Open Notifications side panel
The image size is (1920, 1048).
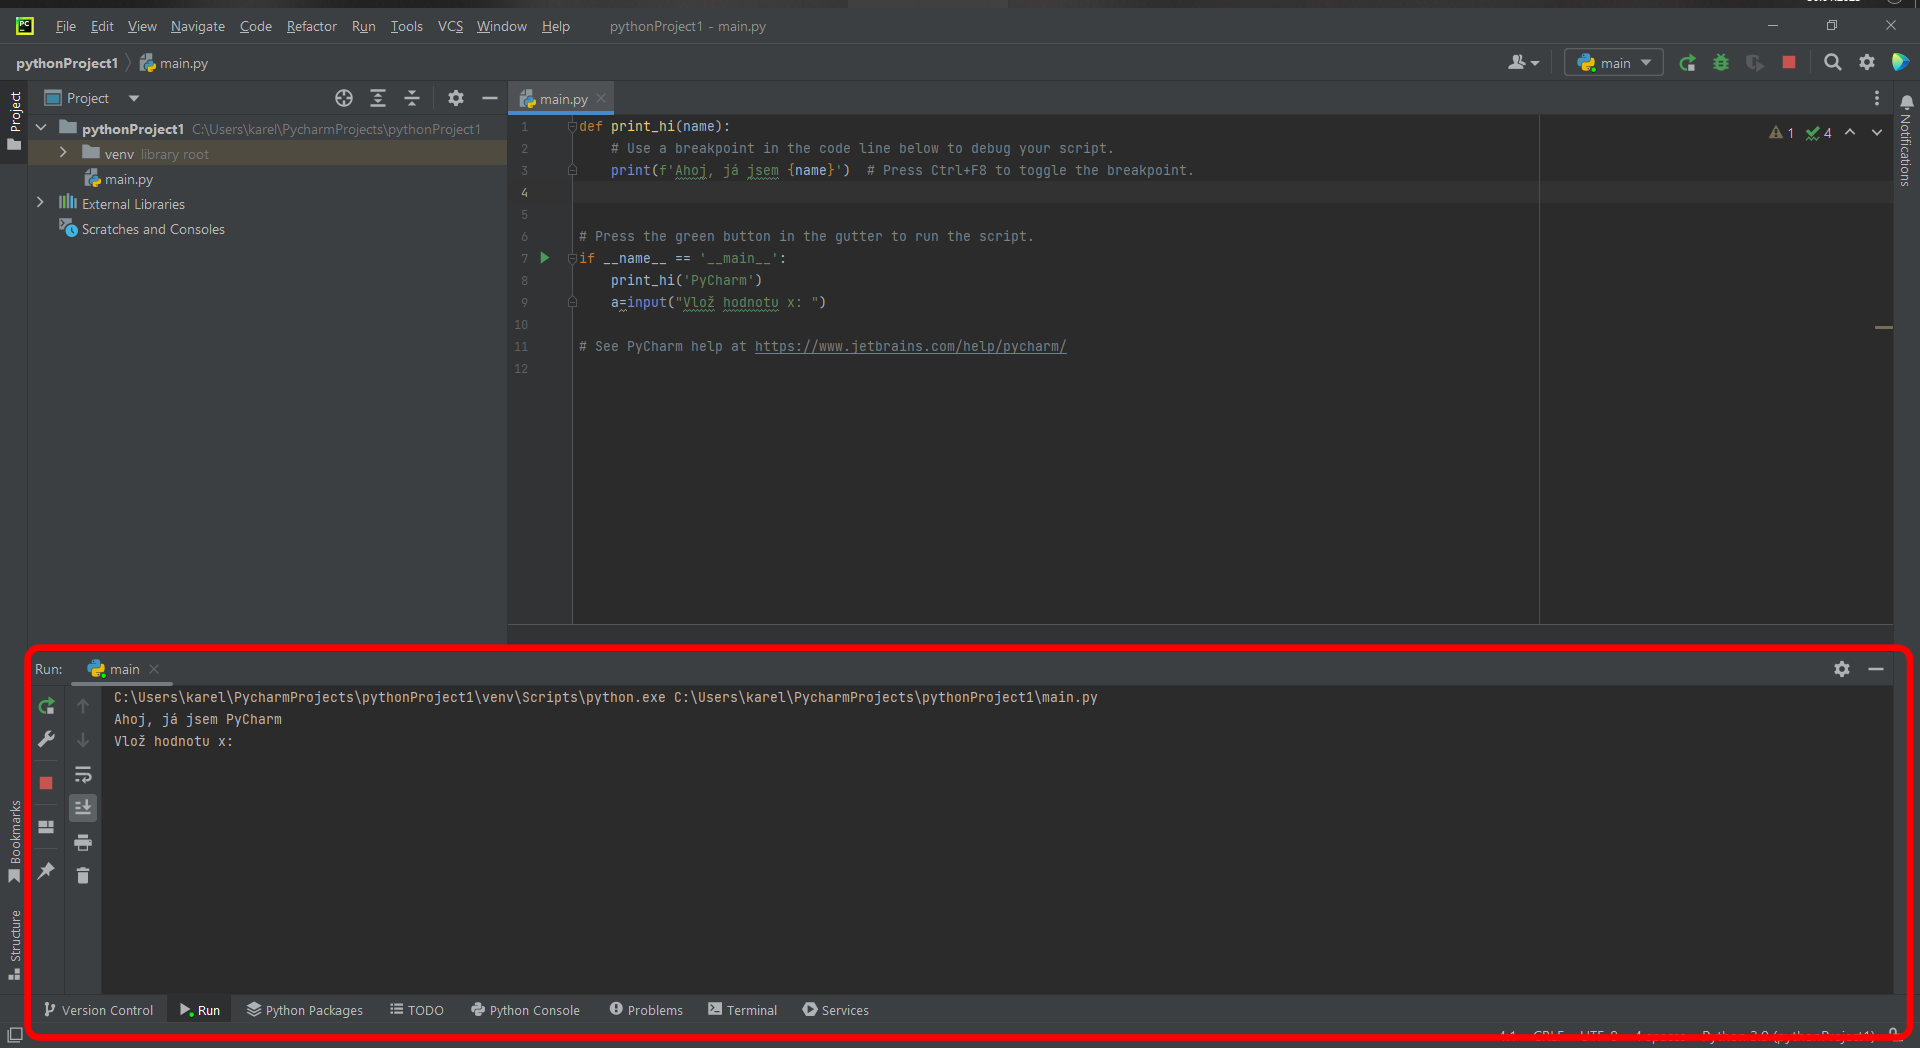point(1906,140)
